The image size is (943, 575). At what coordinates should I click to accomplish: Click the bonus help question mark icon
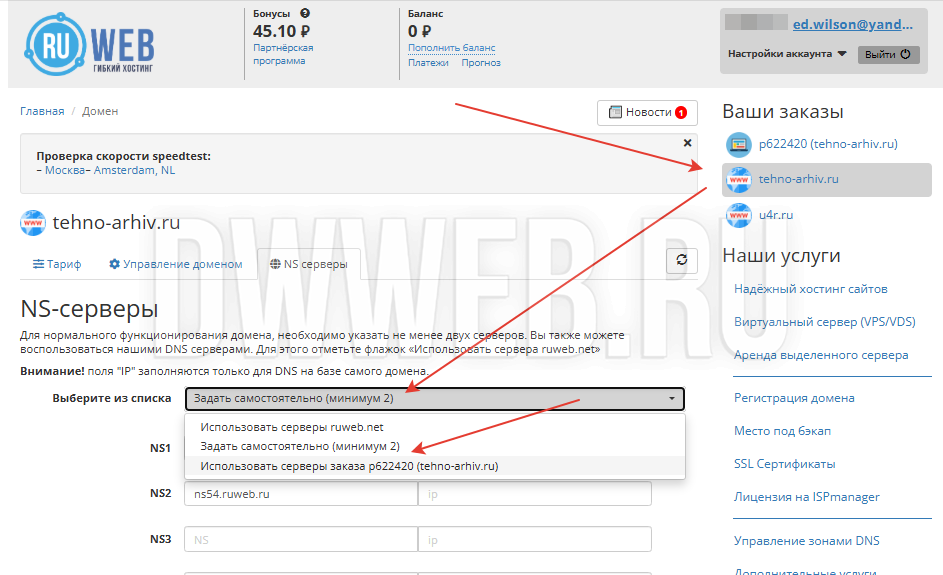[305, 13]
